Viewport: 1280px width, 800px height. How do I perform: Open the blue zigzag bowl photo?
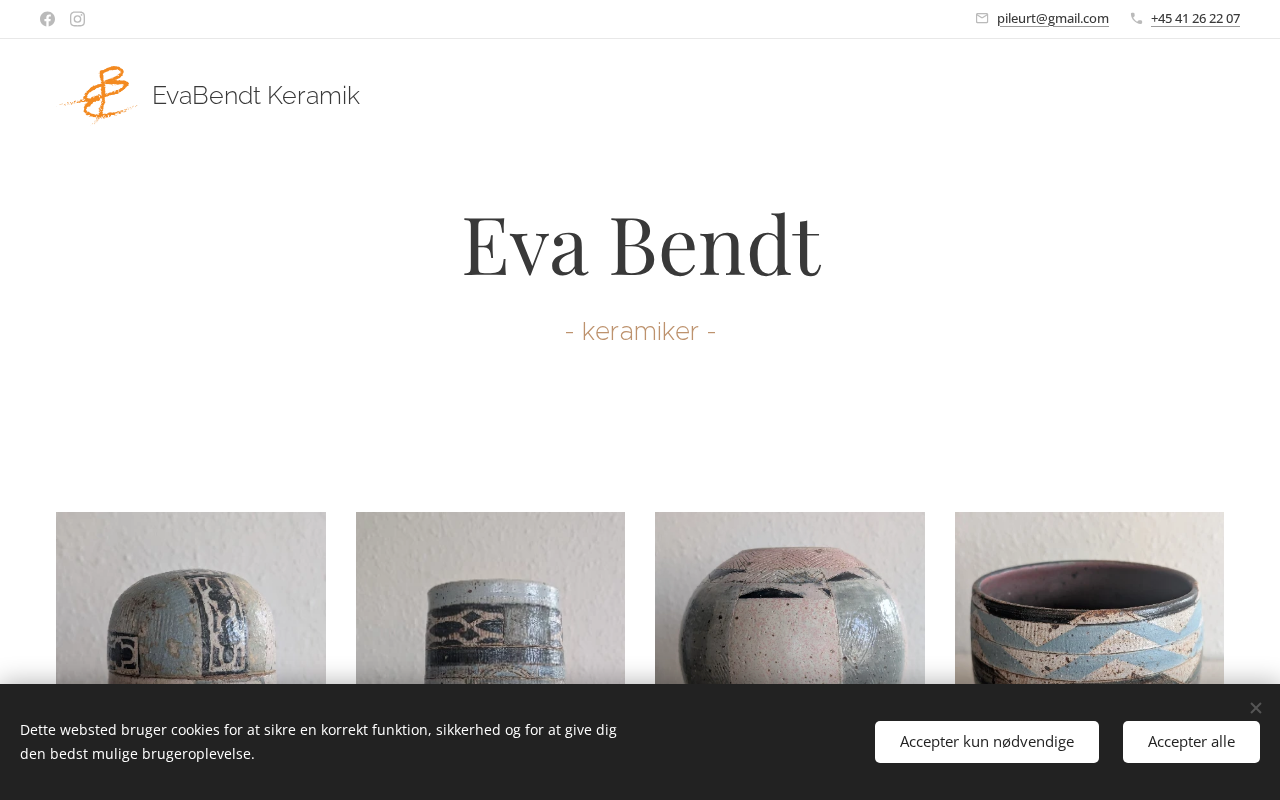tap(1089, 598)
